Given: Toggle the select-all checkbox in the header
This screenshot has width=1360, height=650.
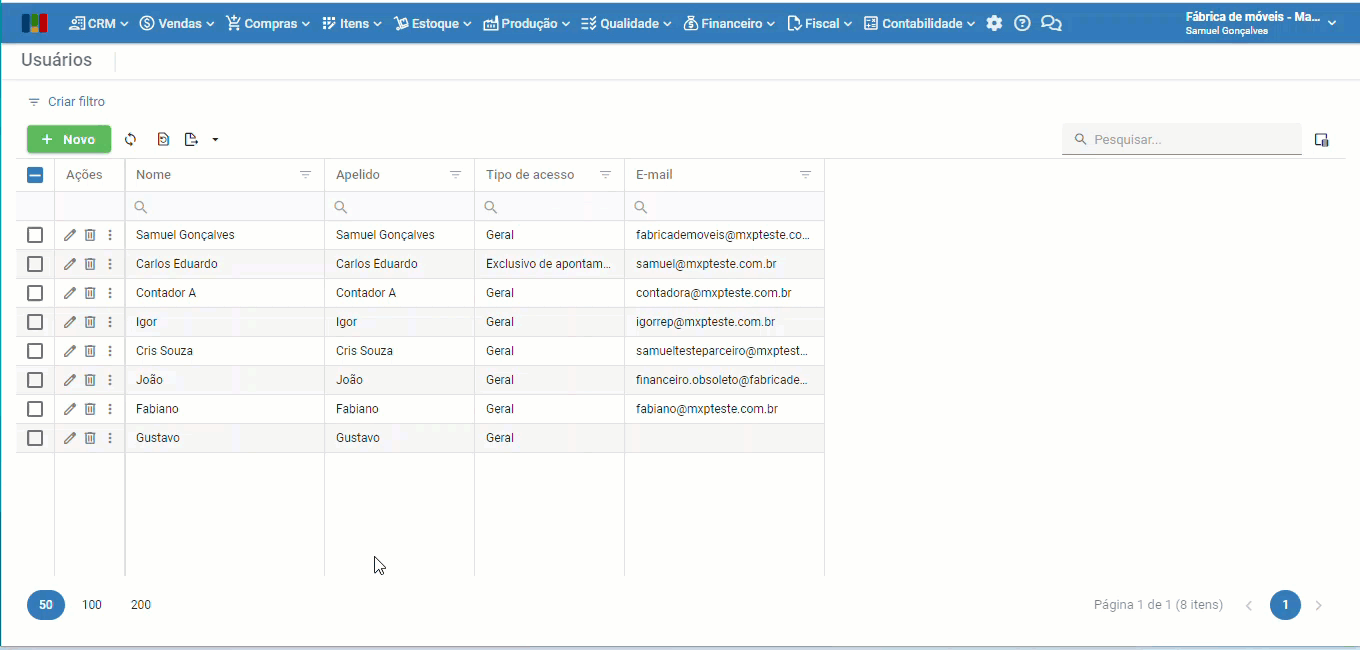Looking at the screenshot, I should tap(35, 174).
